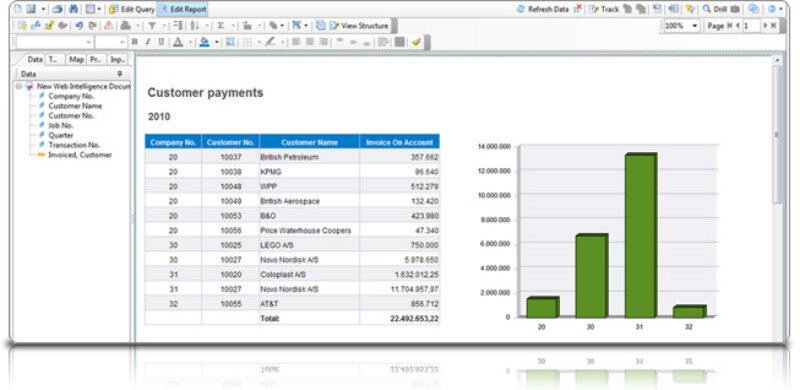
Task: Click the Find binoculars icon
Action: pos(73,9)
